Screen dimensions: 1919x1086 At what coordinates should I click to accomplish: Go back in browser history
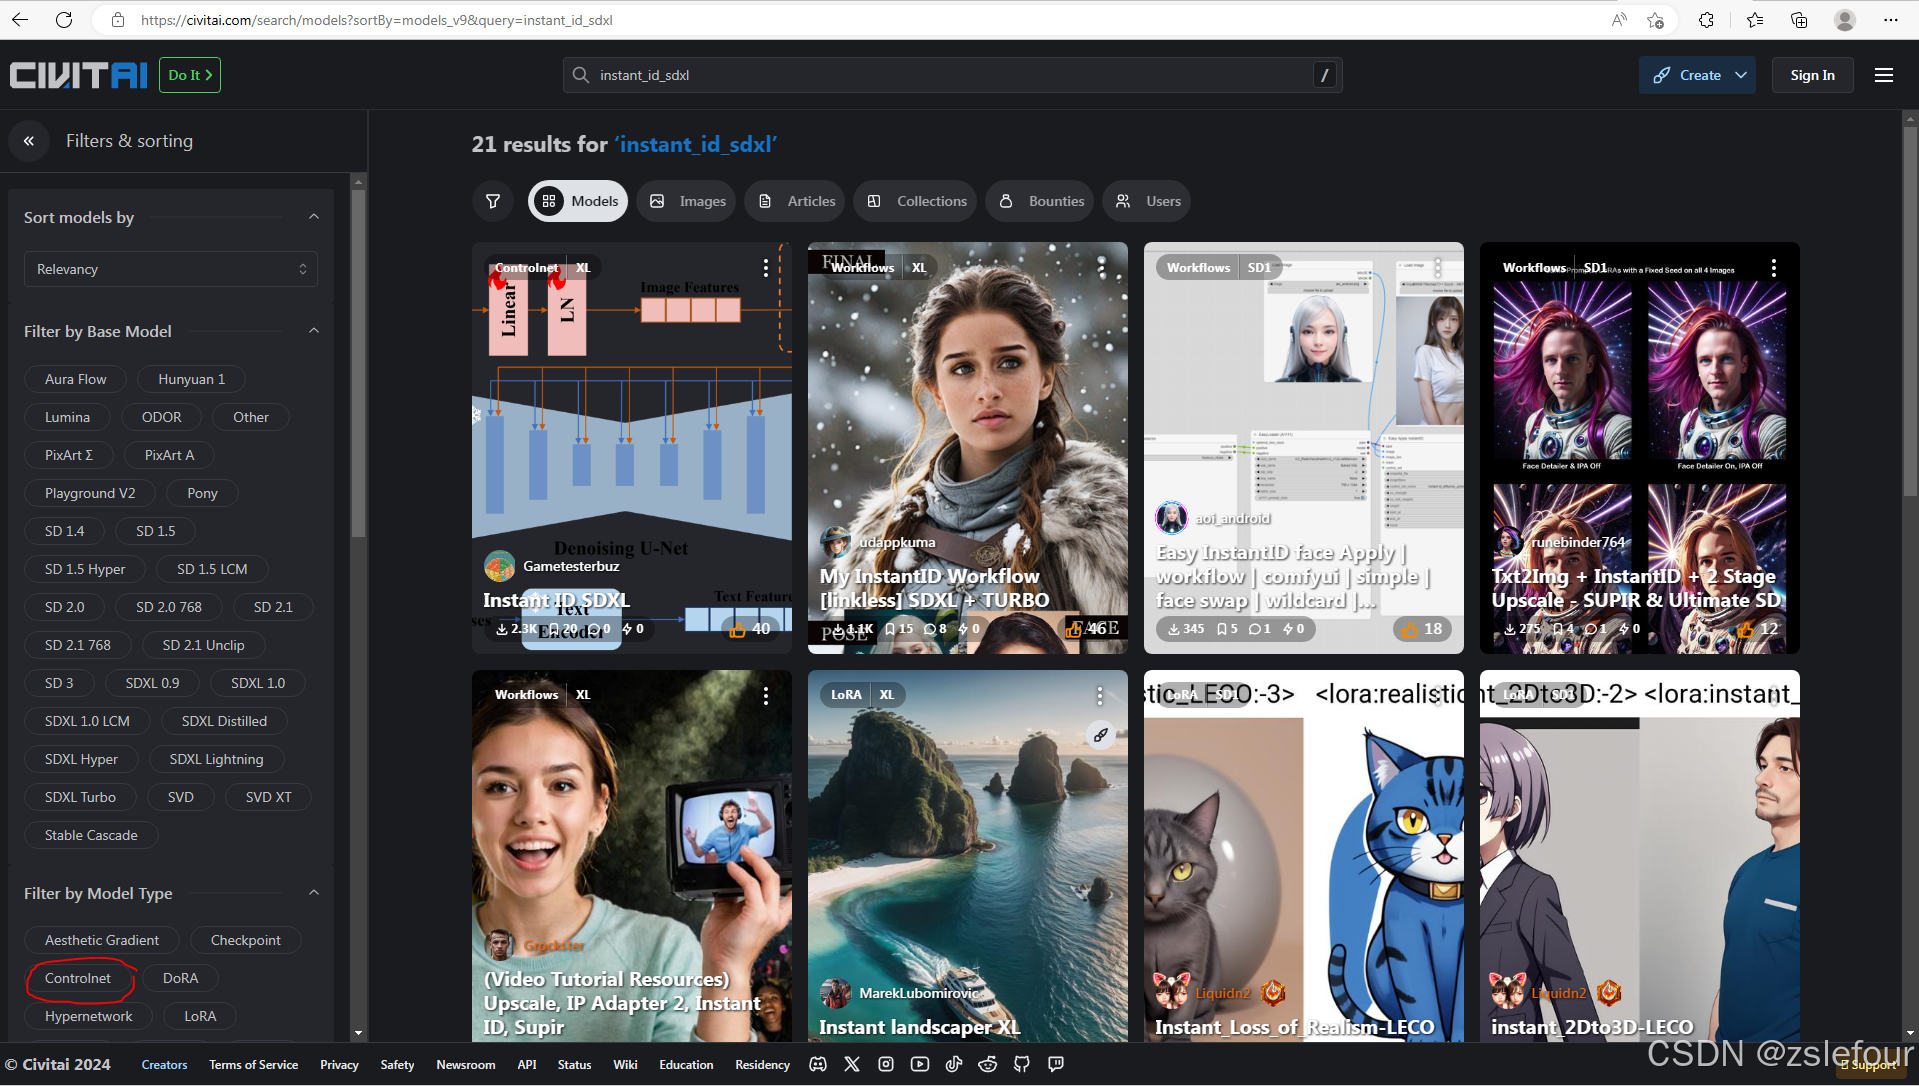tap(20, 20)
